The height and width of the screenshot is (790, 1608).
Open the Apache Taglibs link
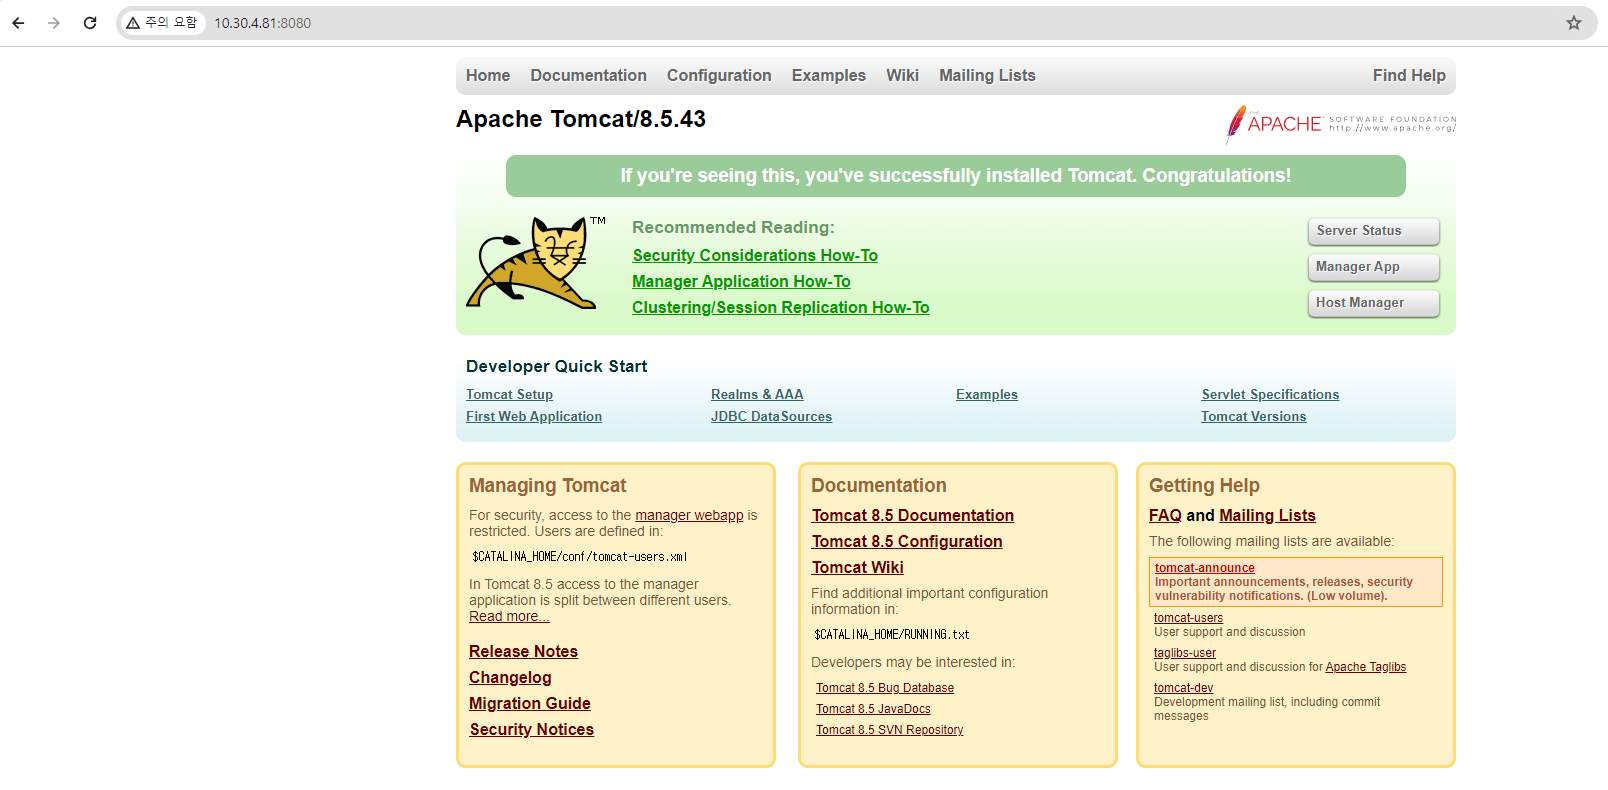tap(1366, 667)
